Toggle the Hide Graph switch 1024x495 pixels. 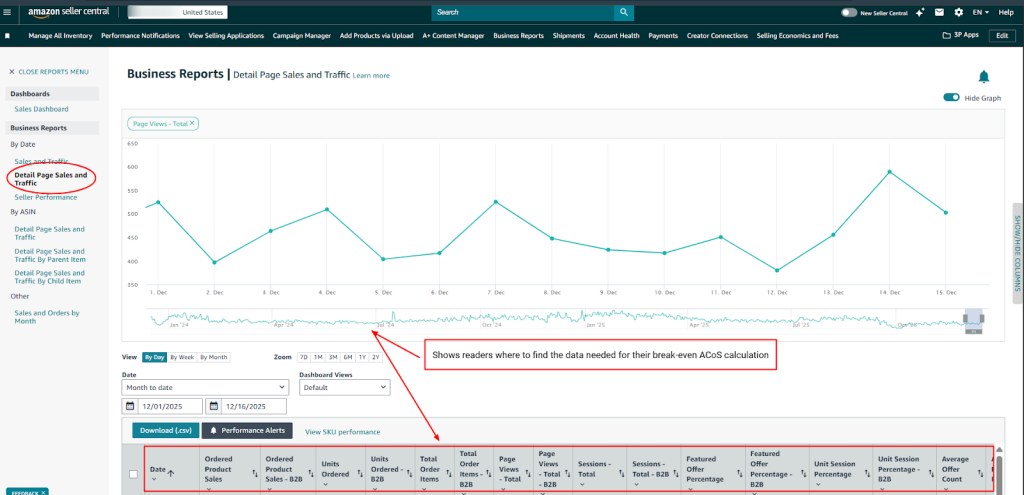pos(952,97)
